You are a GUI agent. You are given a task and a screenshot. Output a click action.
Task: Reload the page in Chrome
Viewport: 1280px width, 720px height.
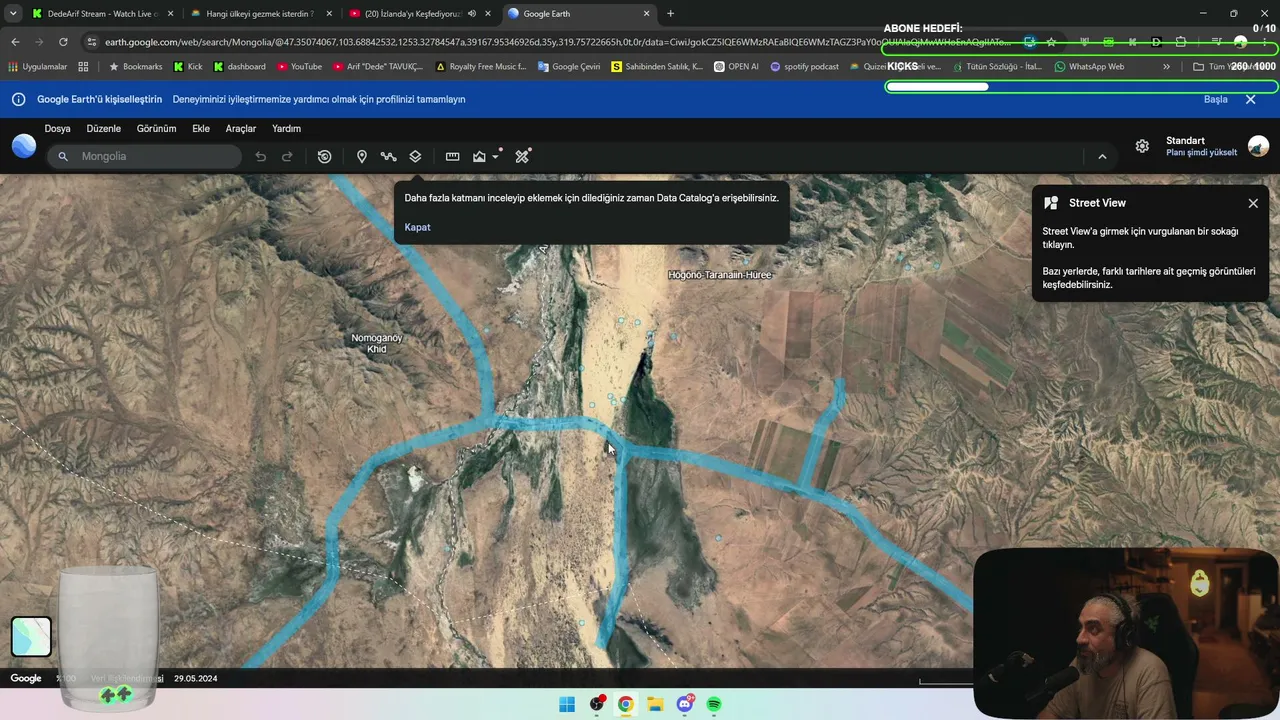[63, 42]
